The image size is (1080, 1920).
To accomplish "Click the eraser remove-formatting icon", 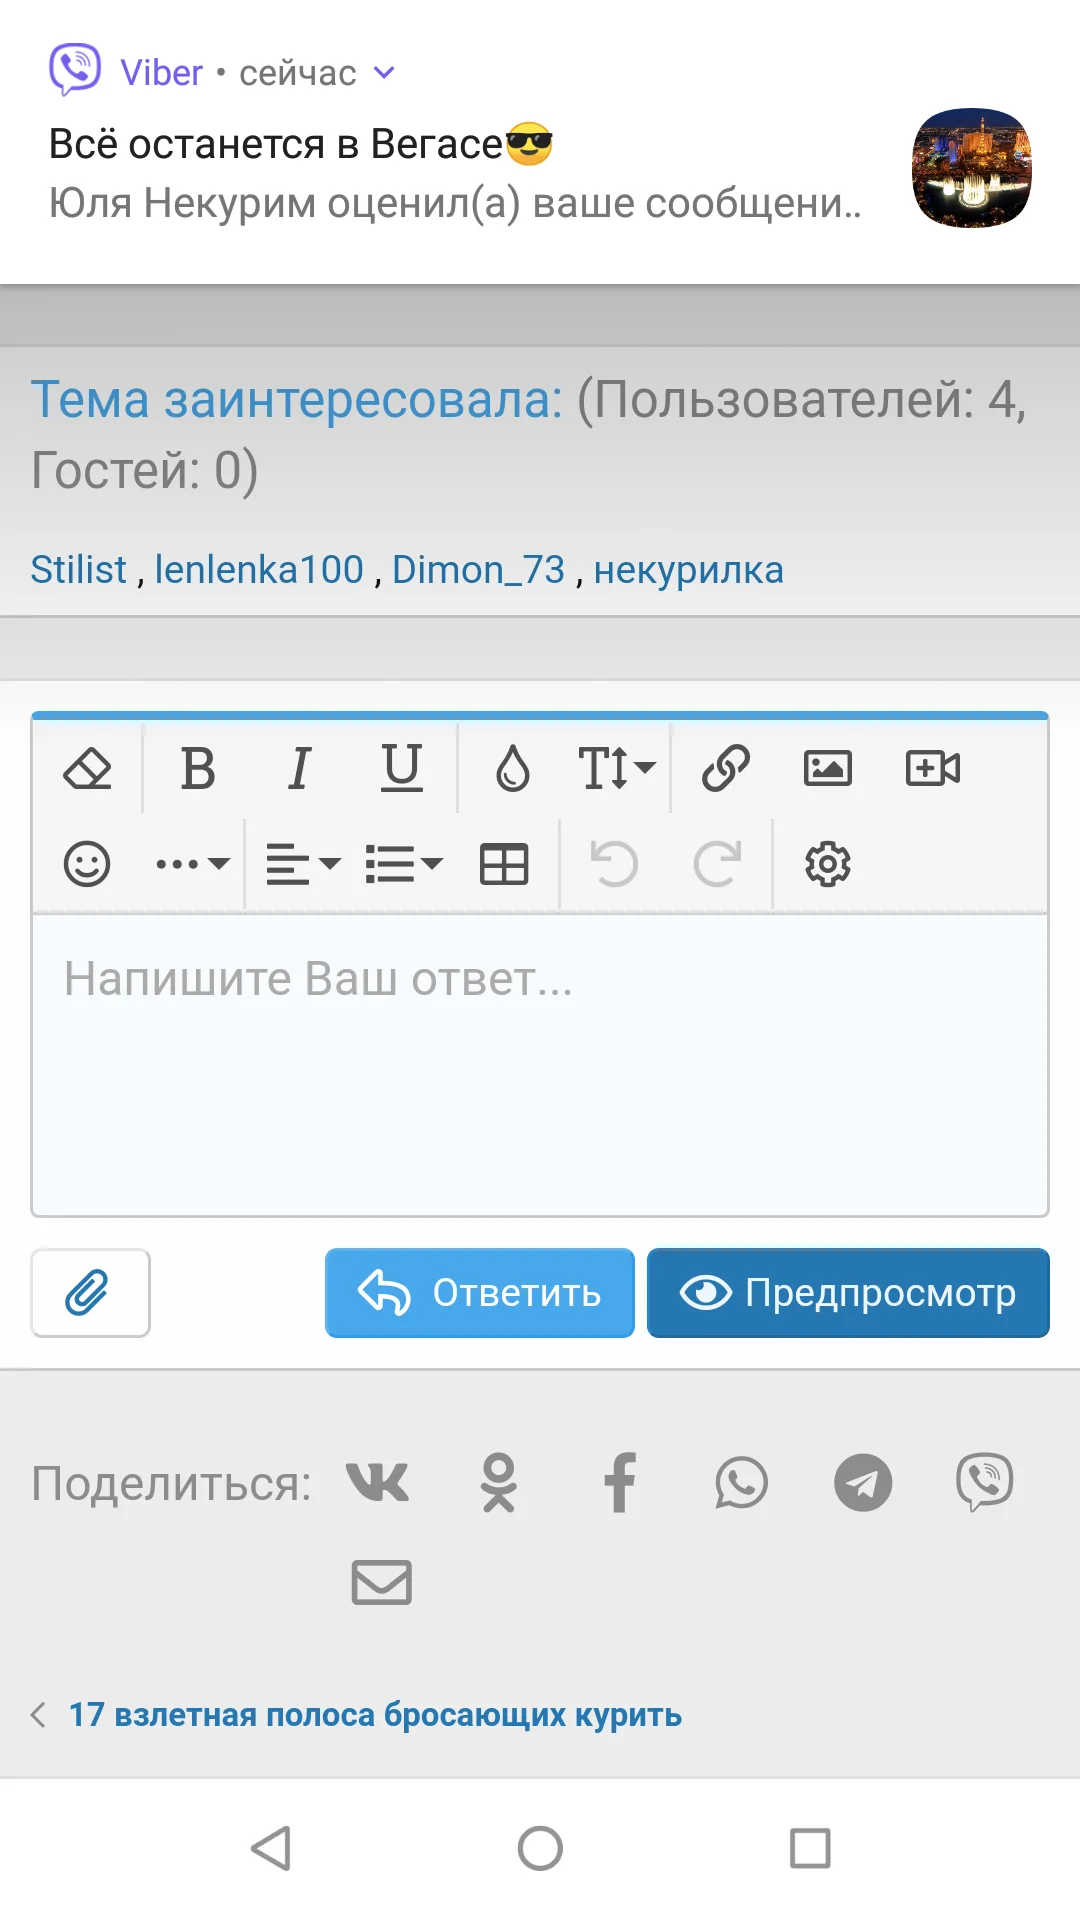I will (88, 769).
